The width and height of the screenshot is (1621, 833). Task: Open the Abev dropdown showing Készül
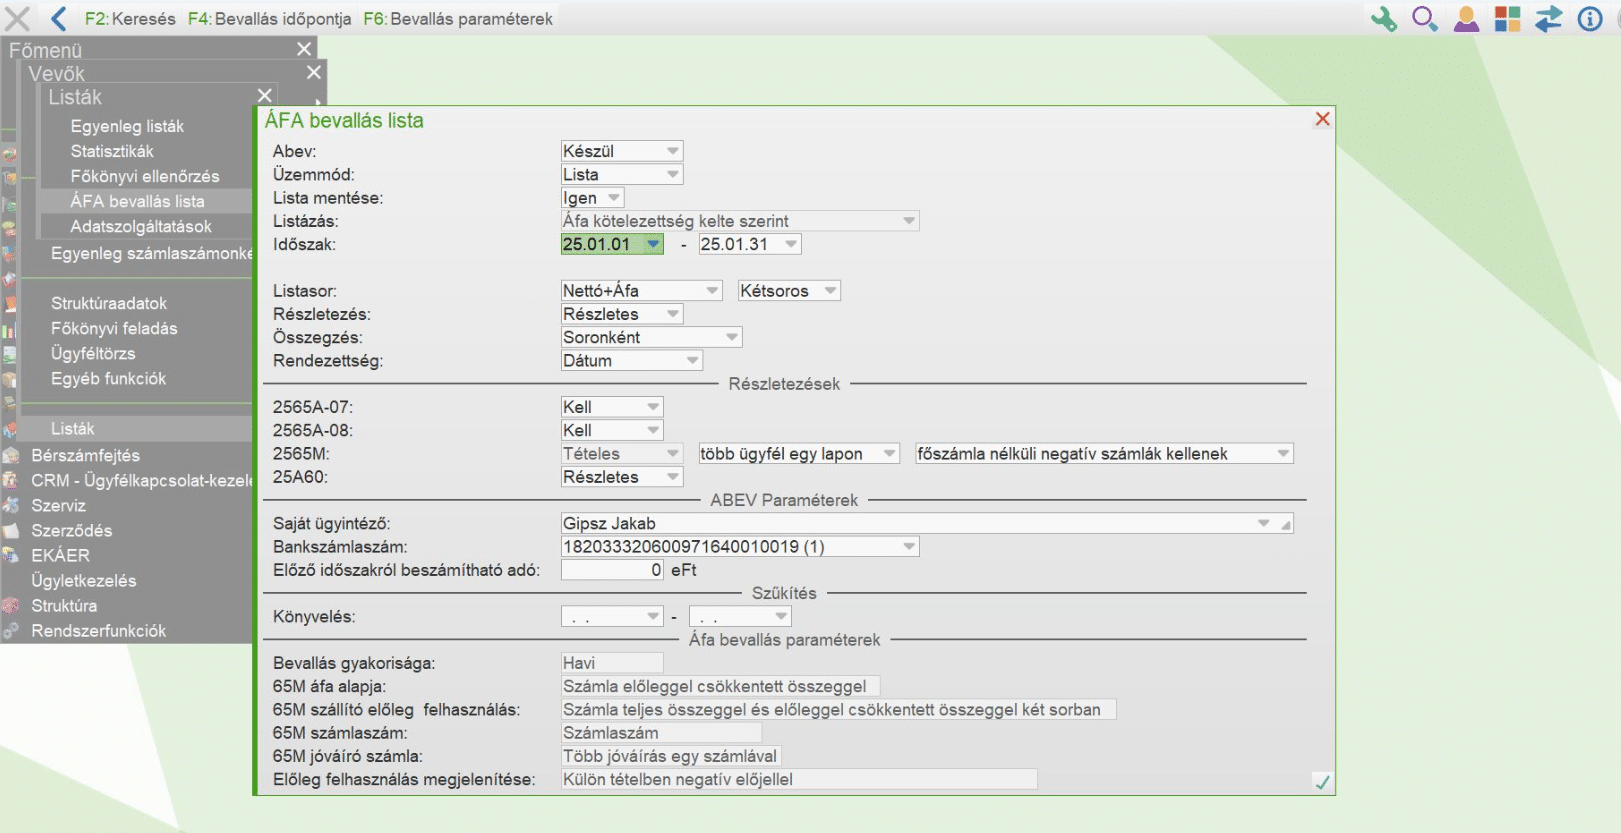[672, 151]
